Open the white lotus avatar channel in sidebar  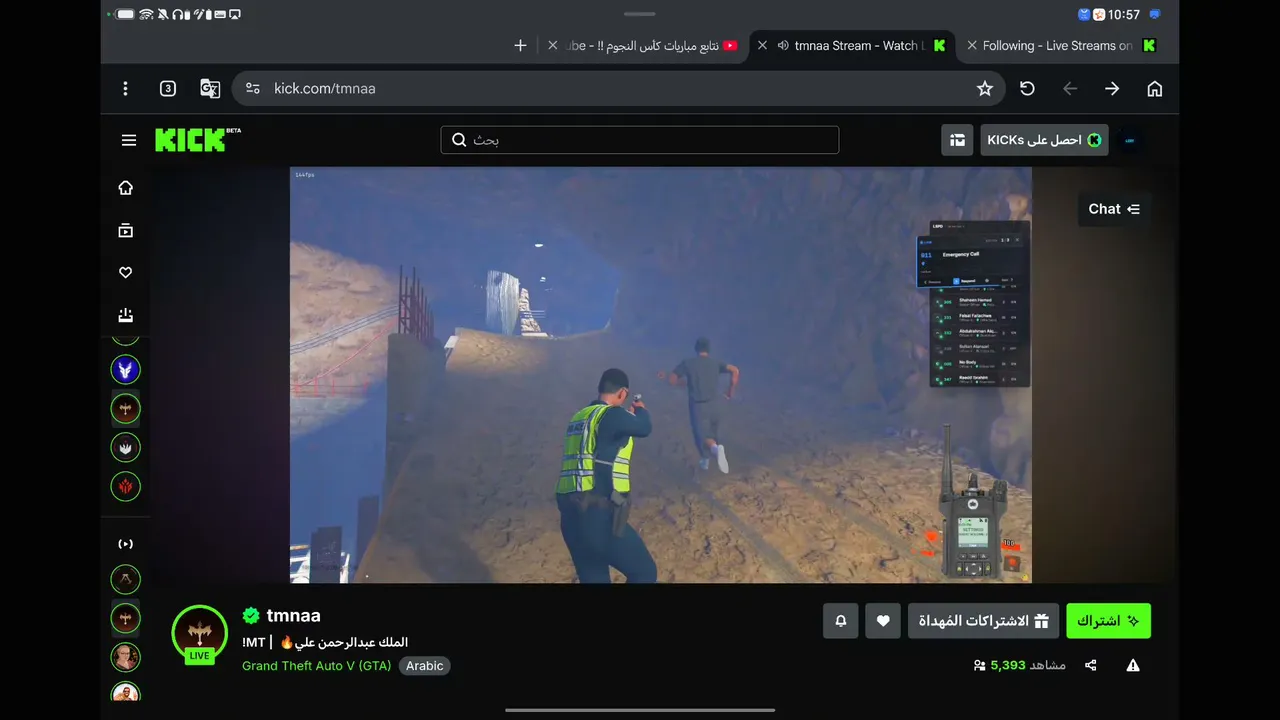(126, 447)
